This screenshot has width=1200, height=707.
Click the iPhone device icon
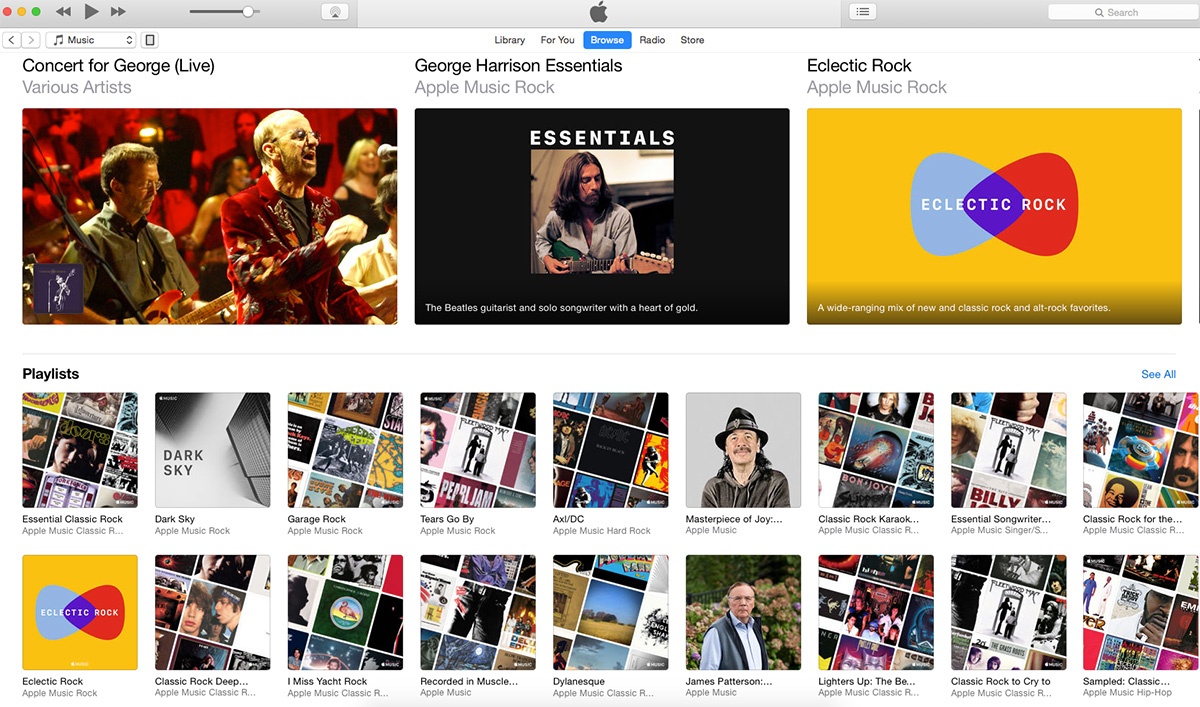[150, 40]
